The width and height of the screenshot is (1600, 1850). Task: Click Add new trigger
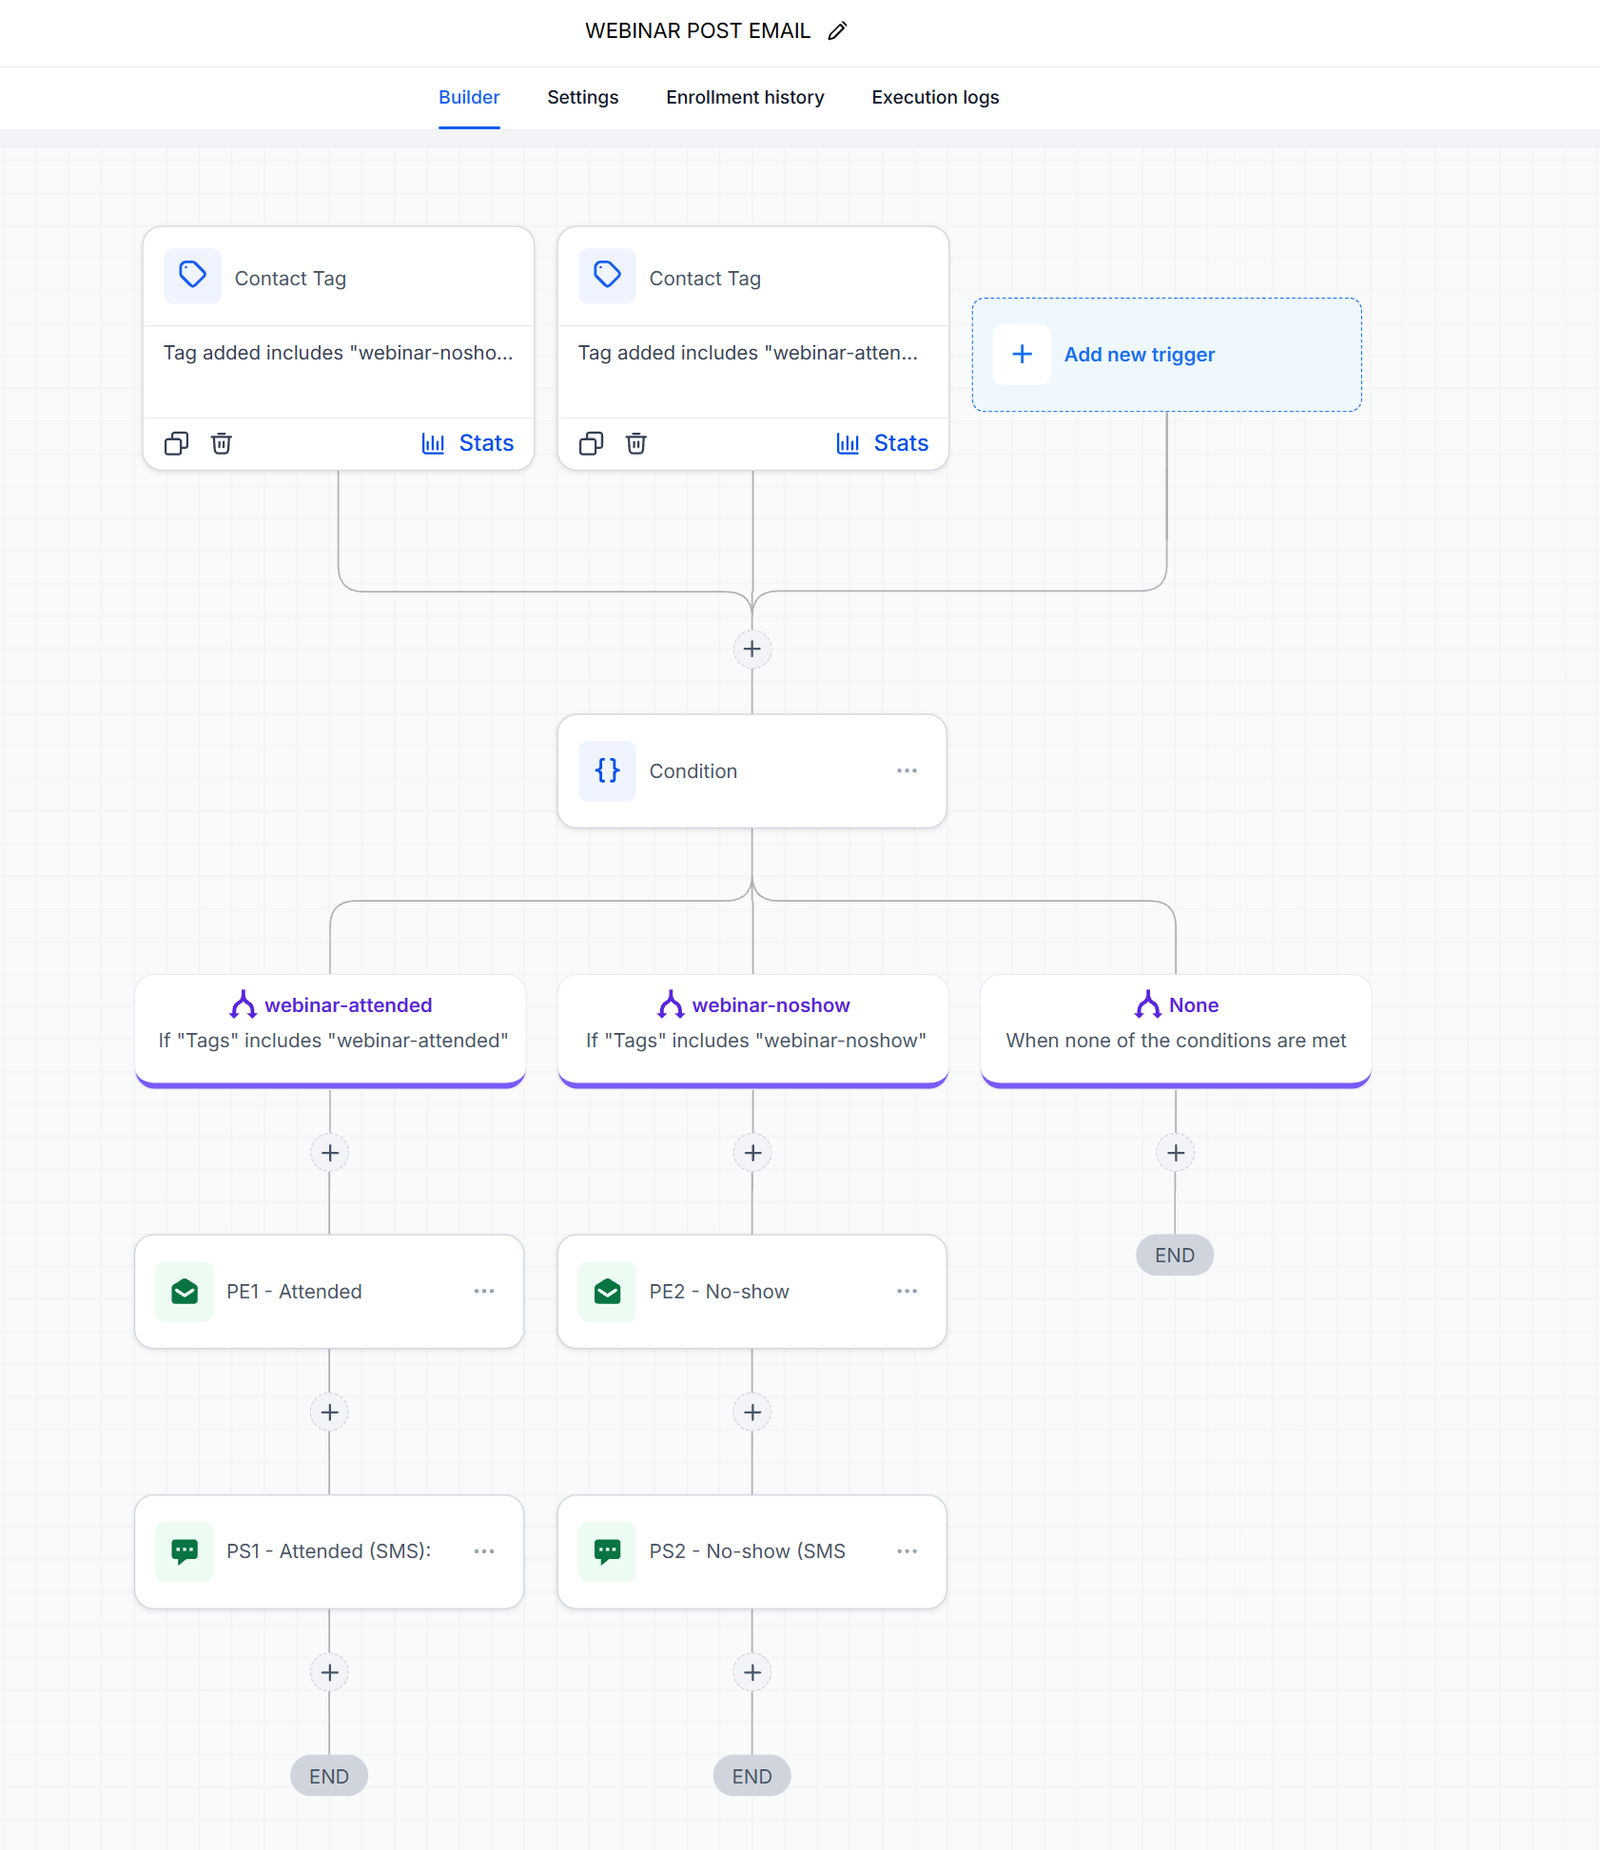1167,354
